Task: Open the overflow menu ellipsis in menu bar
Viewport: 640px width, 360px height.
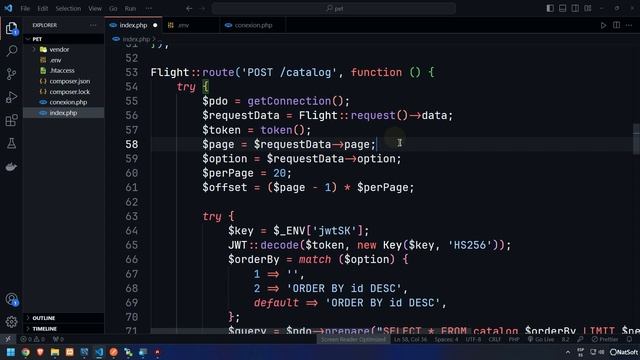Action: (x=149, y=8)
